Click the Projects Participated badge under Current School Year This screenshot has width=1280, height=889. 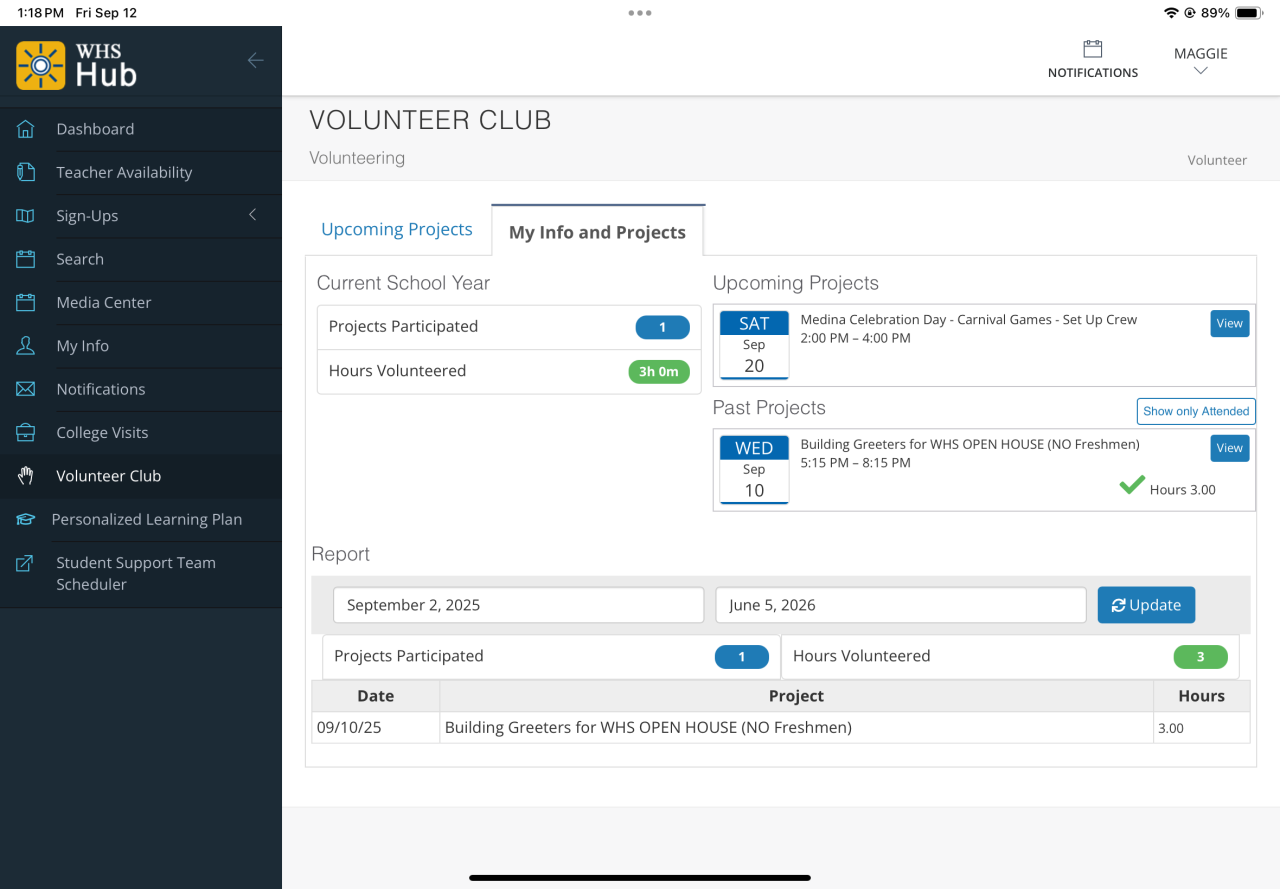pyautogui.click(x=663, y=327)
